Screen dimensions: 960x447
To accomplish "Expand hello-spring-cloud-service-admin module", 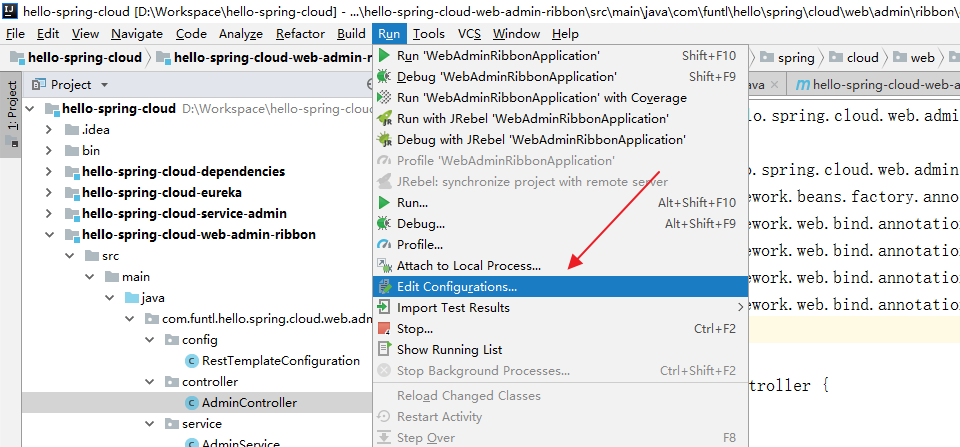I will pyautogui.click(x=49, y=214).
